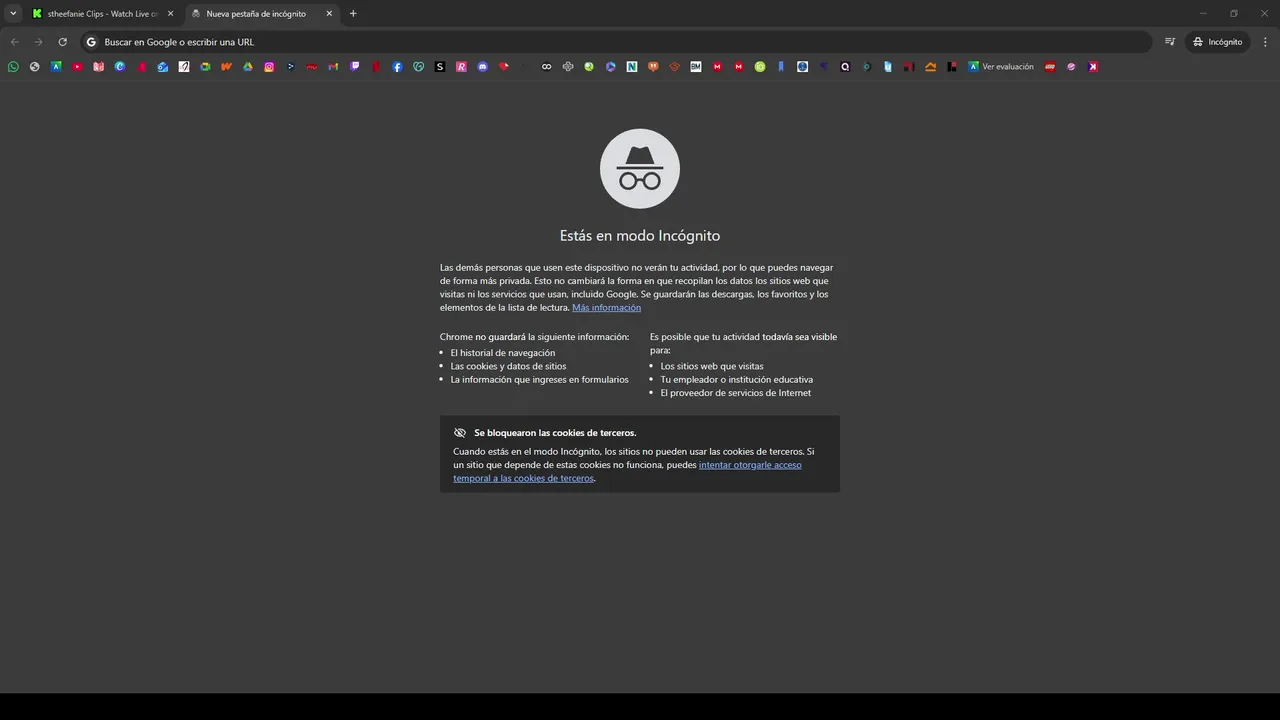Open the Canva bookmark
This screenshot has height=720, width=1280.
click(x=120, y=67)
